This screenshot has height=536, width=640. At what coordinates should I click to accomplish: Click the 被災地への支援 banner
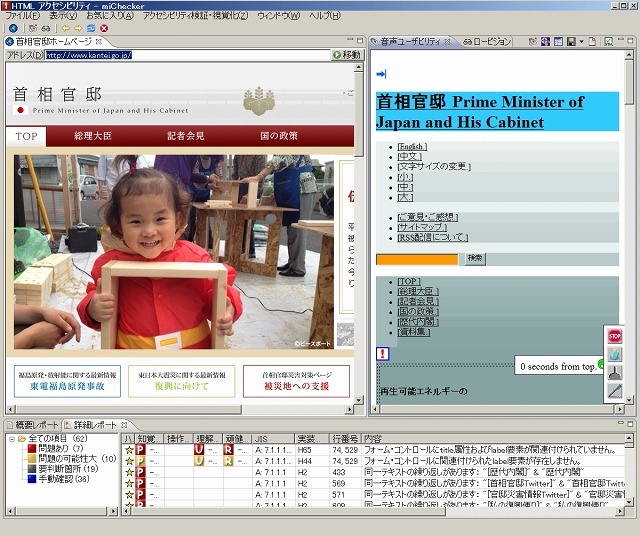pyautogui.click(x=296, y=381)
